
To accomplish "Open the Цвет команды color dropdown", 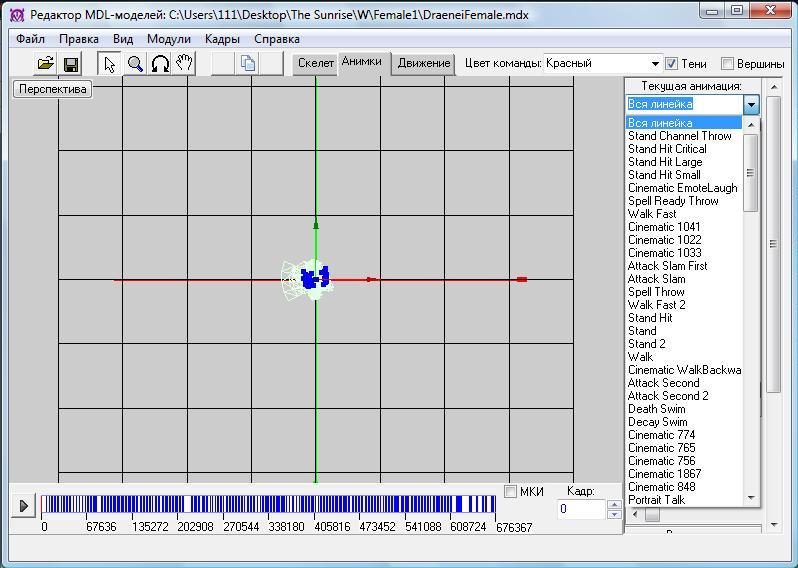I will tap(655, 63).
